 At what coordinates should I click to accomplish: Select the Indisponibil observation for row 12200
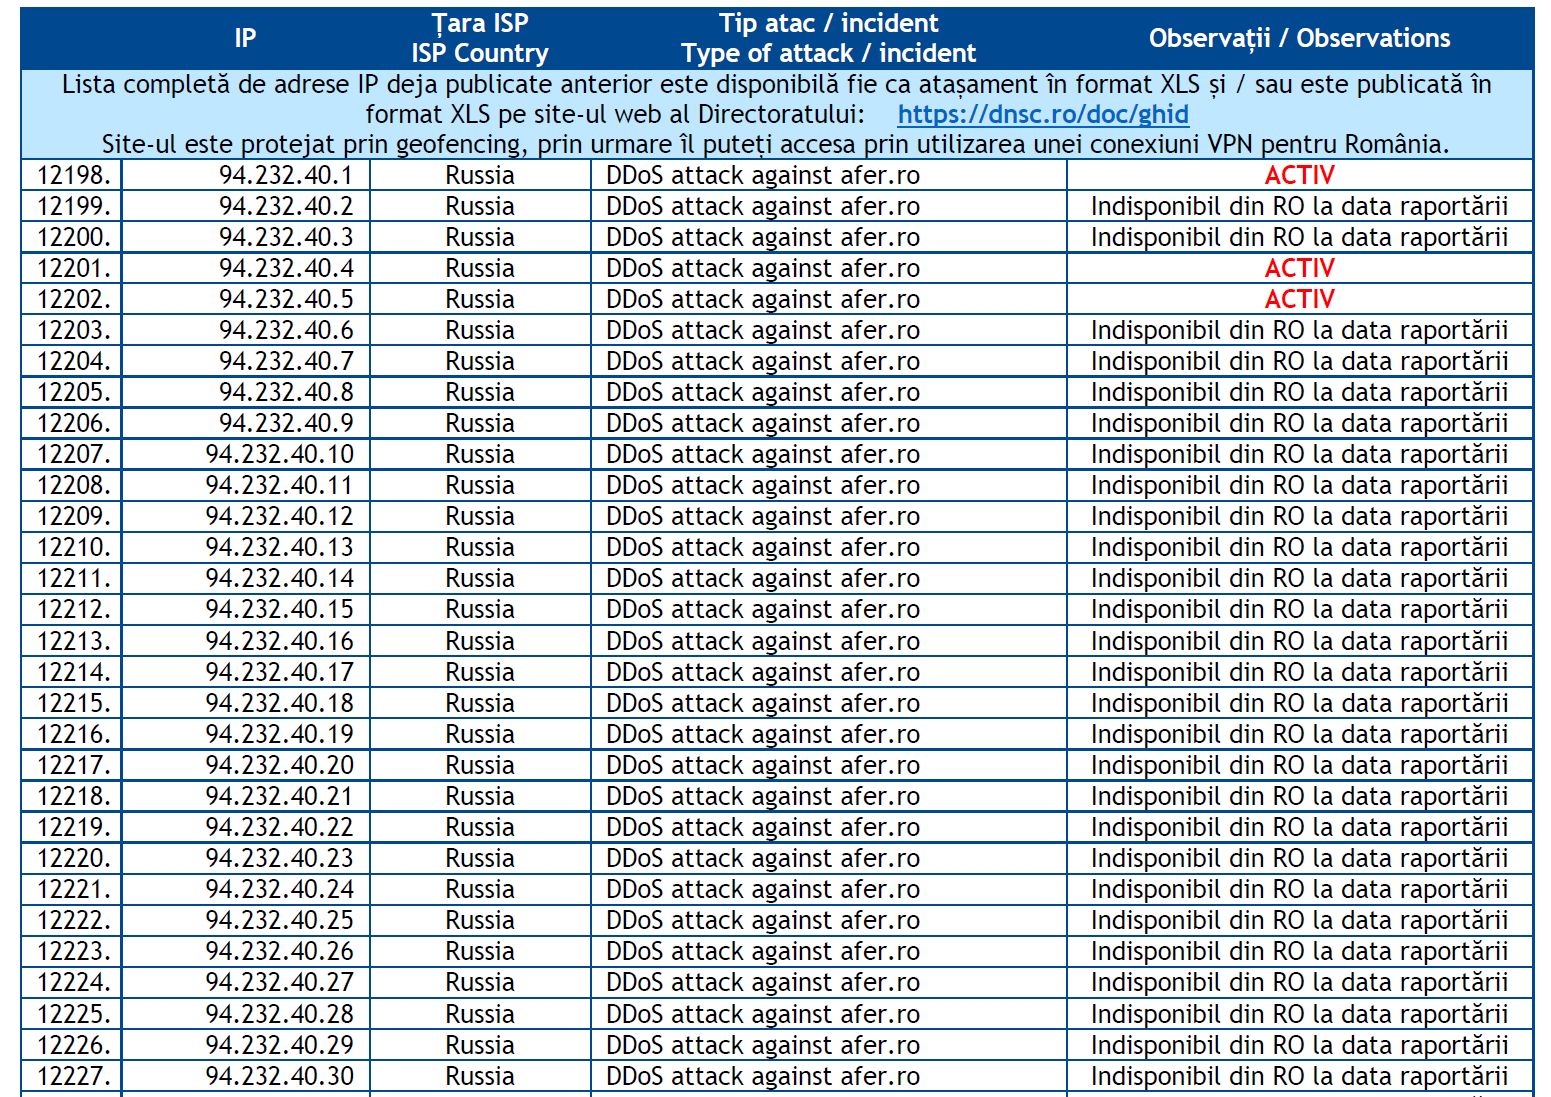point(1299,237)
